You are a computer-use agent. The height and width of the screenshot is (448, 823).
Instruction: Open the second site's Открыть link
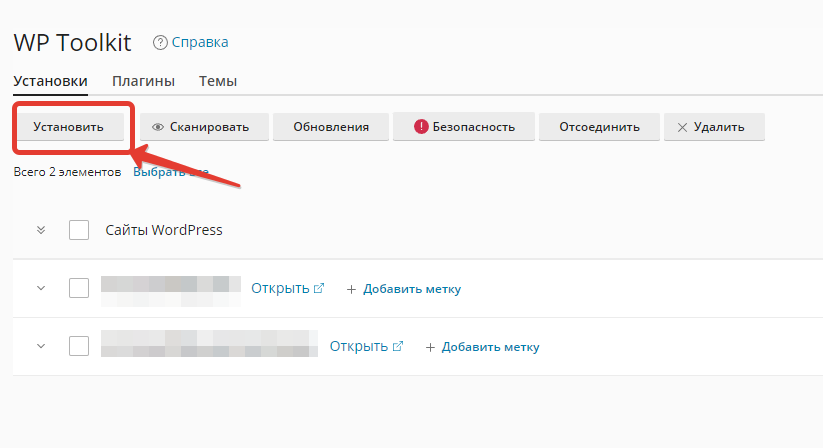point(358,346)
